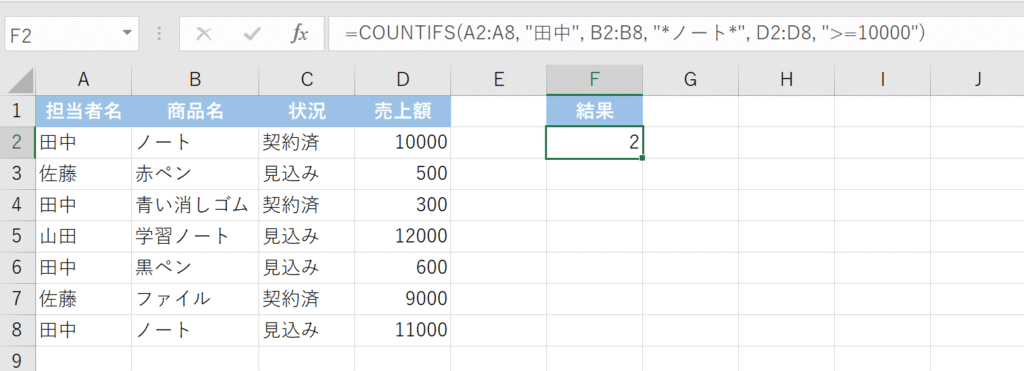This screenshot has height=371, width=1024.
Task: Select row 5 header
Action: point(18,236)
